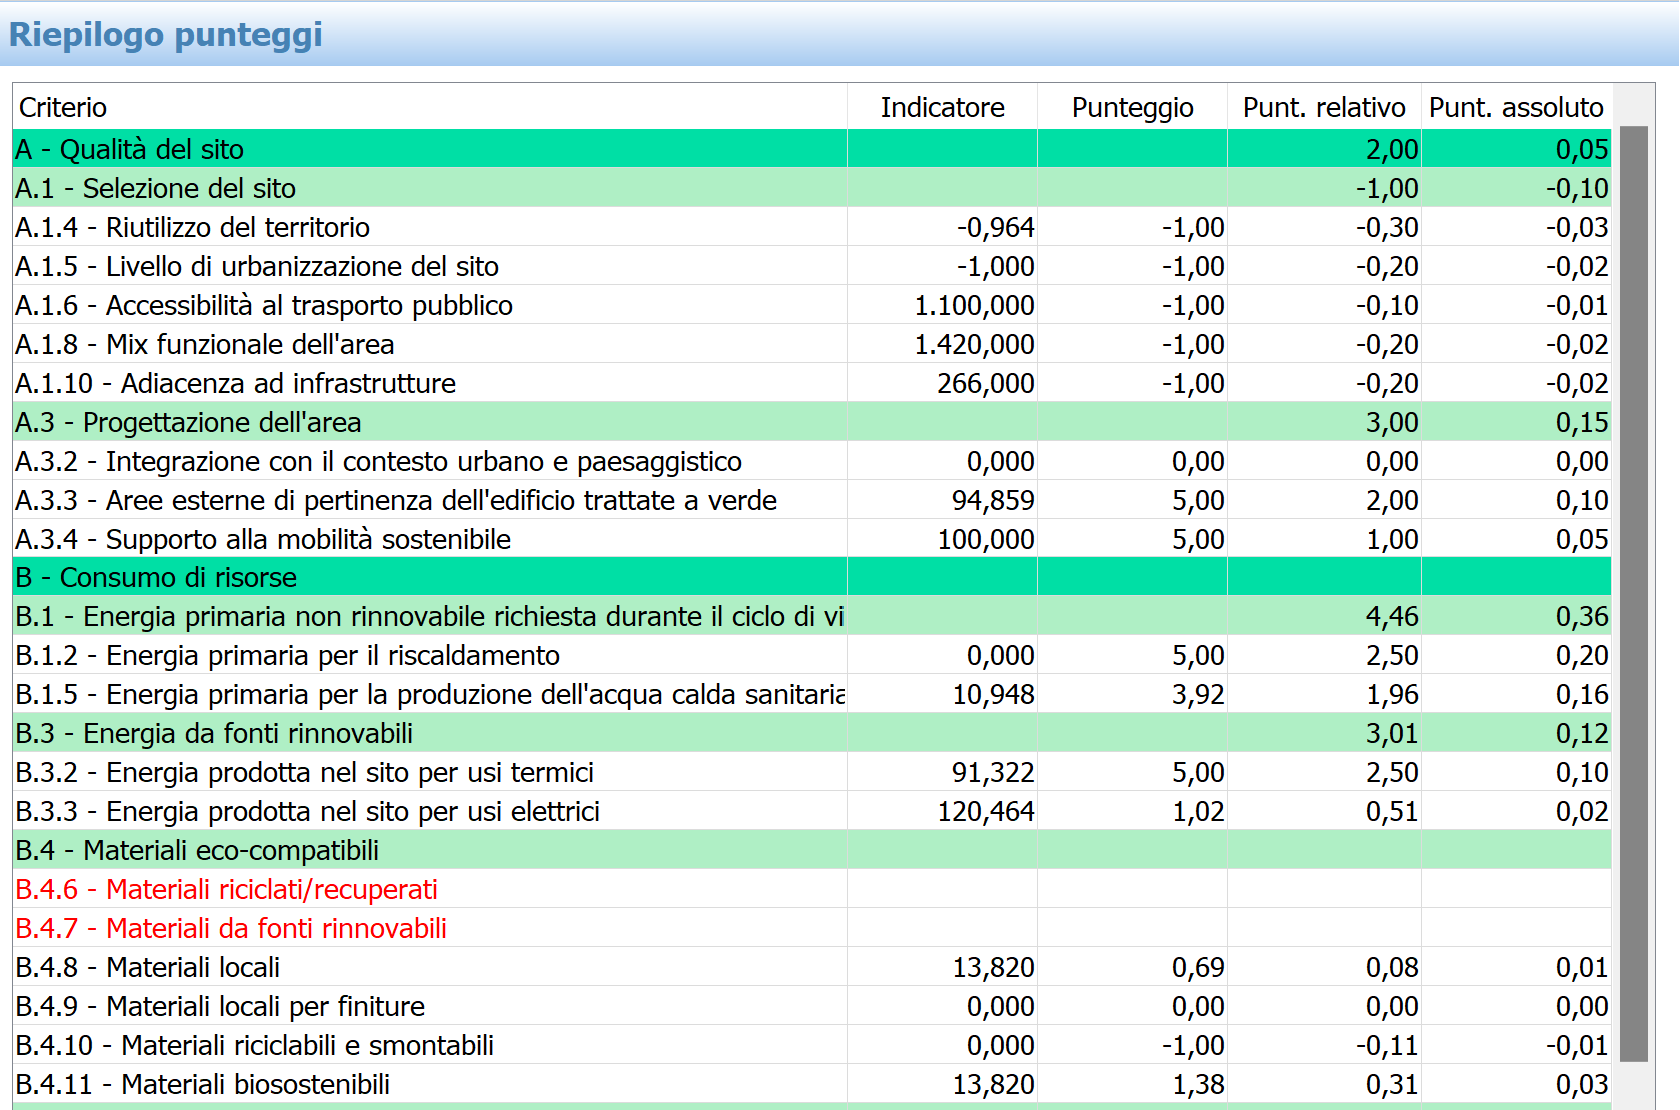The image size is (1680, 1110).
Task: Click the Punteggio column header
Action: click(x=1132, y=107)
